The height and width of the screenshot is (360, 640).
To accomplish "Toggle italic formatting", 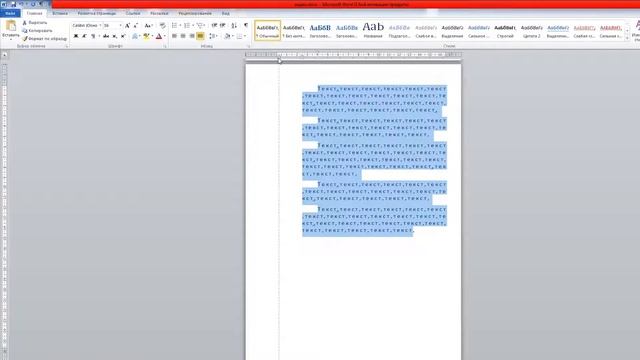I will coord(84,36).
